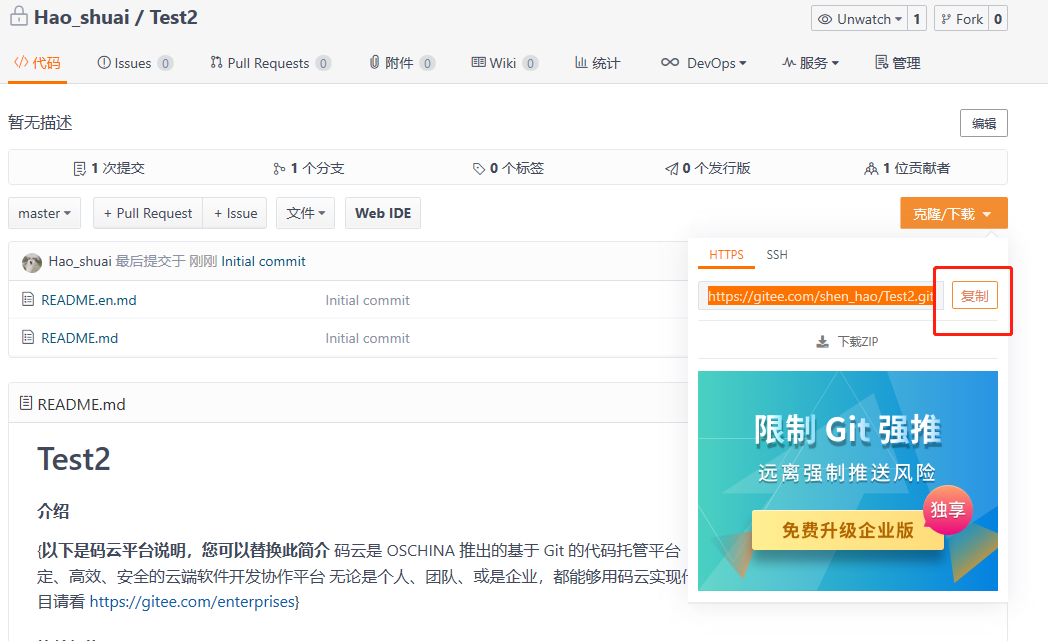Click the 附件 paperclip icon
The image size is (1048, 641).
pyautogui.click(x=374, y=62)
